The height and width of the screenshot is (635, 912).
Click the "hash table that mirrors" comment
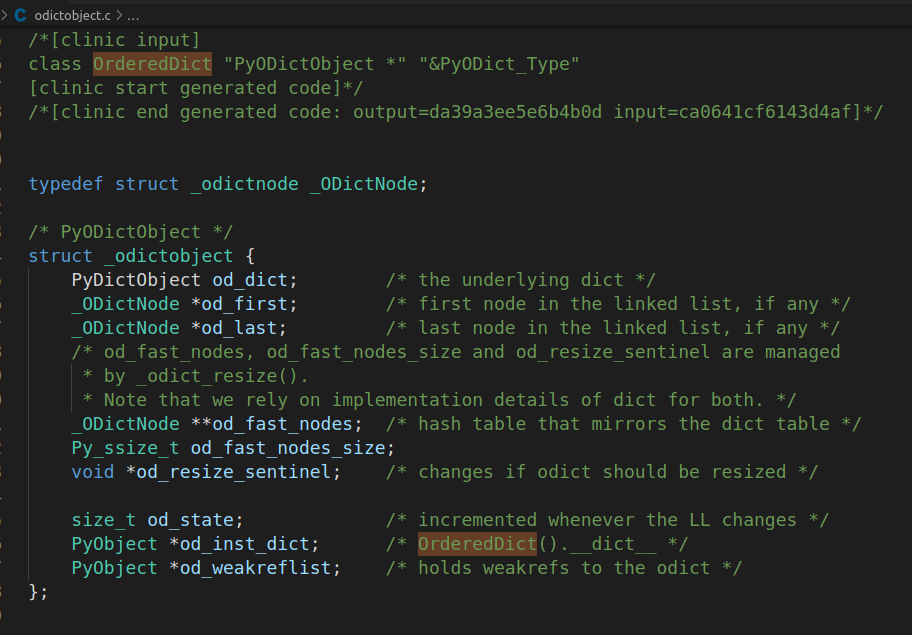pyautogui.click(x=623, y=424)
